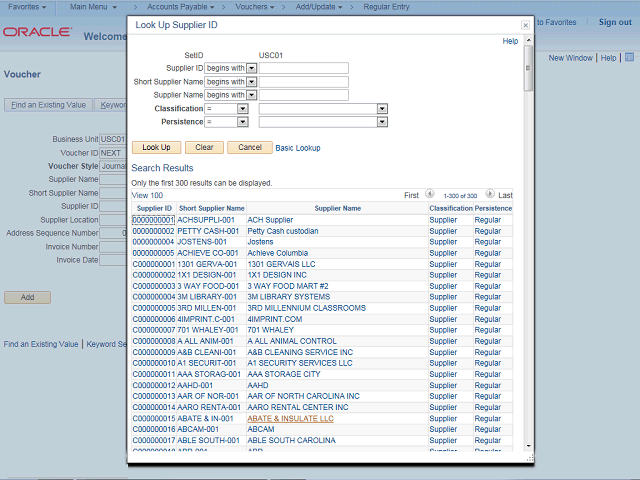Sort results by Short Supplier Name column
Screen dimensions: 640x480
212,209
